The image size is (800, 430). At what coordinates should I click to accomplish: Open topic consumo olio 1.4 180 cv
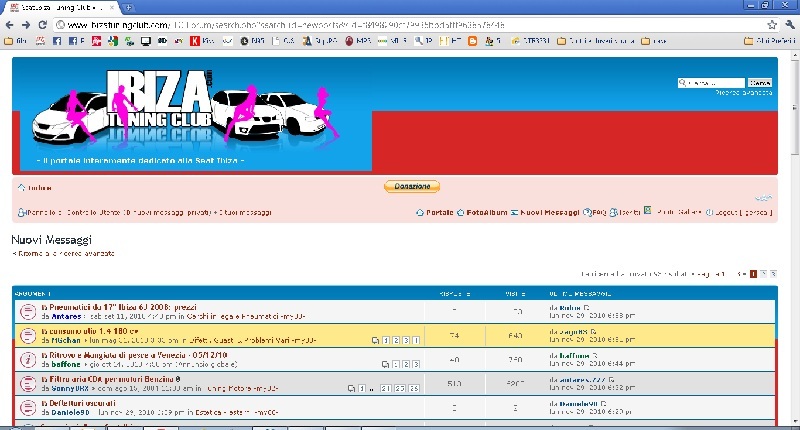pos(94,331)
